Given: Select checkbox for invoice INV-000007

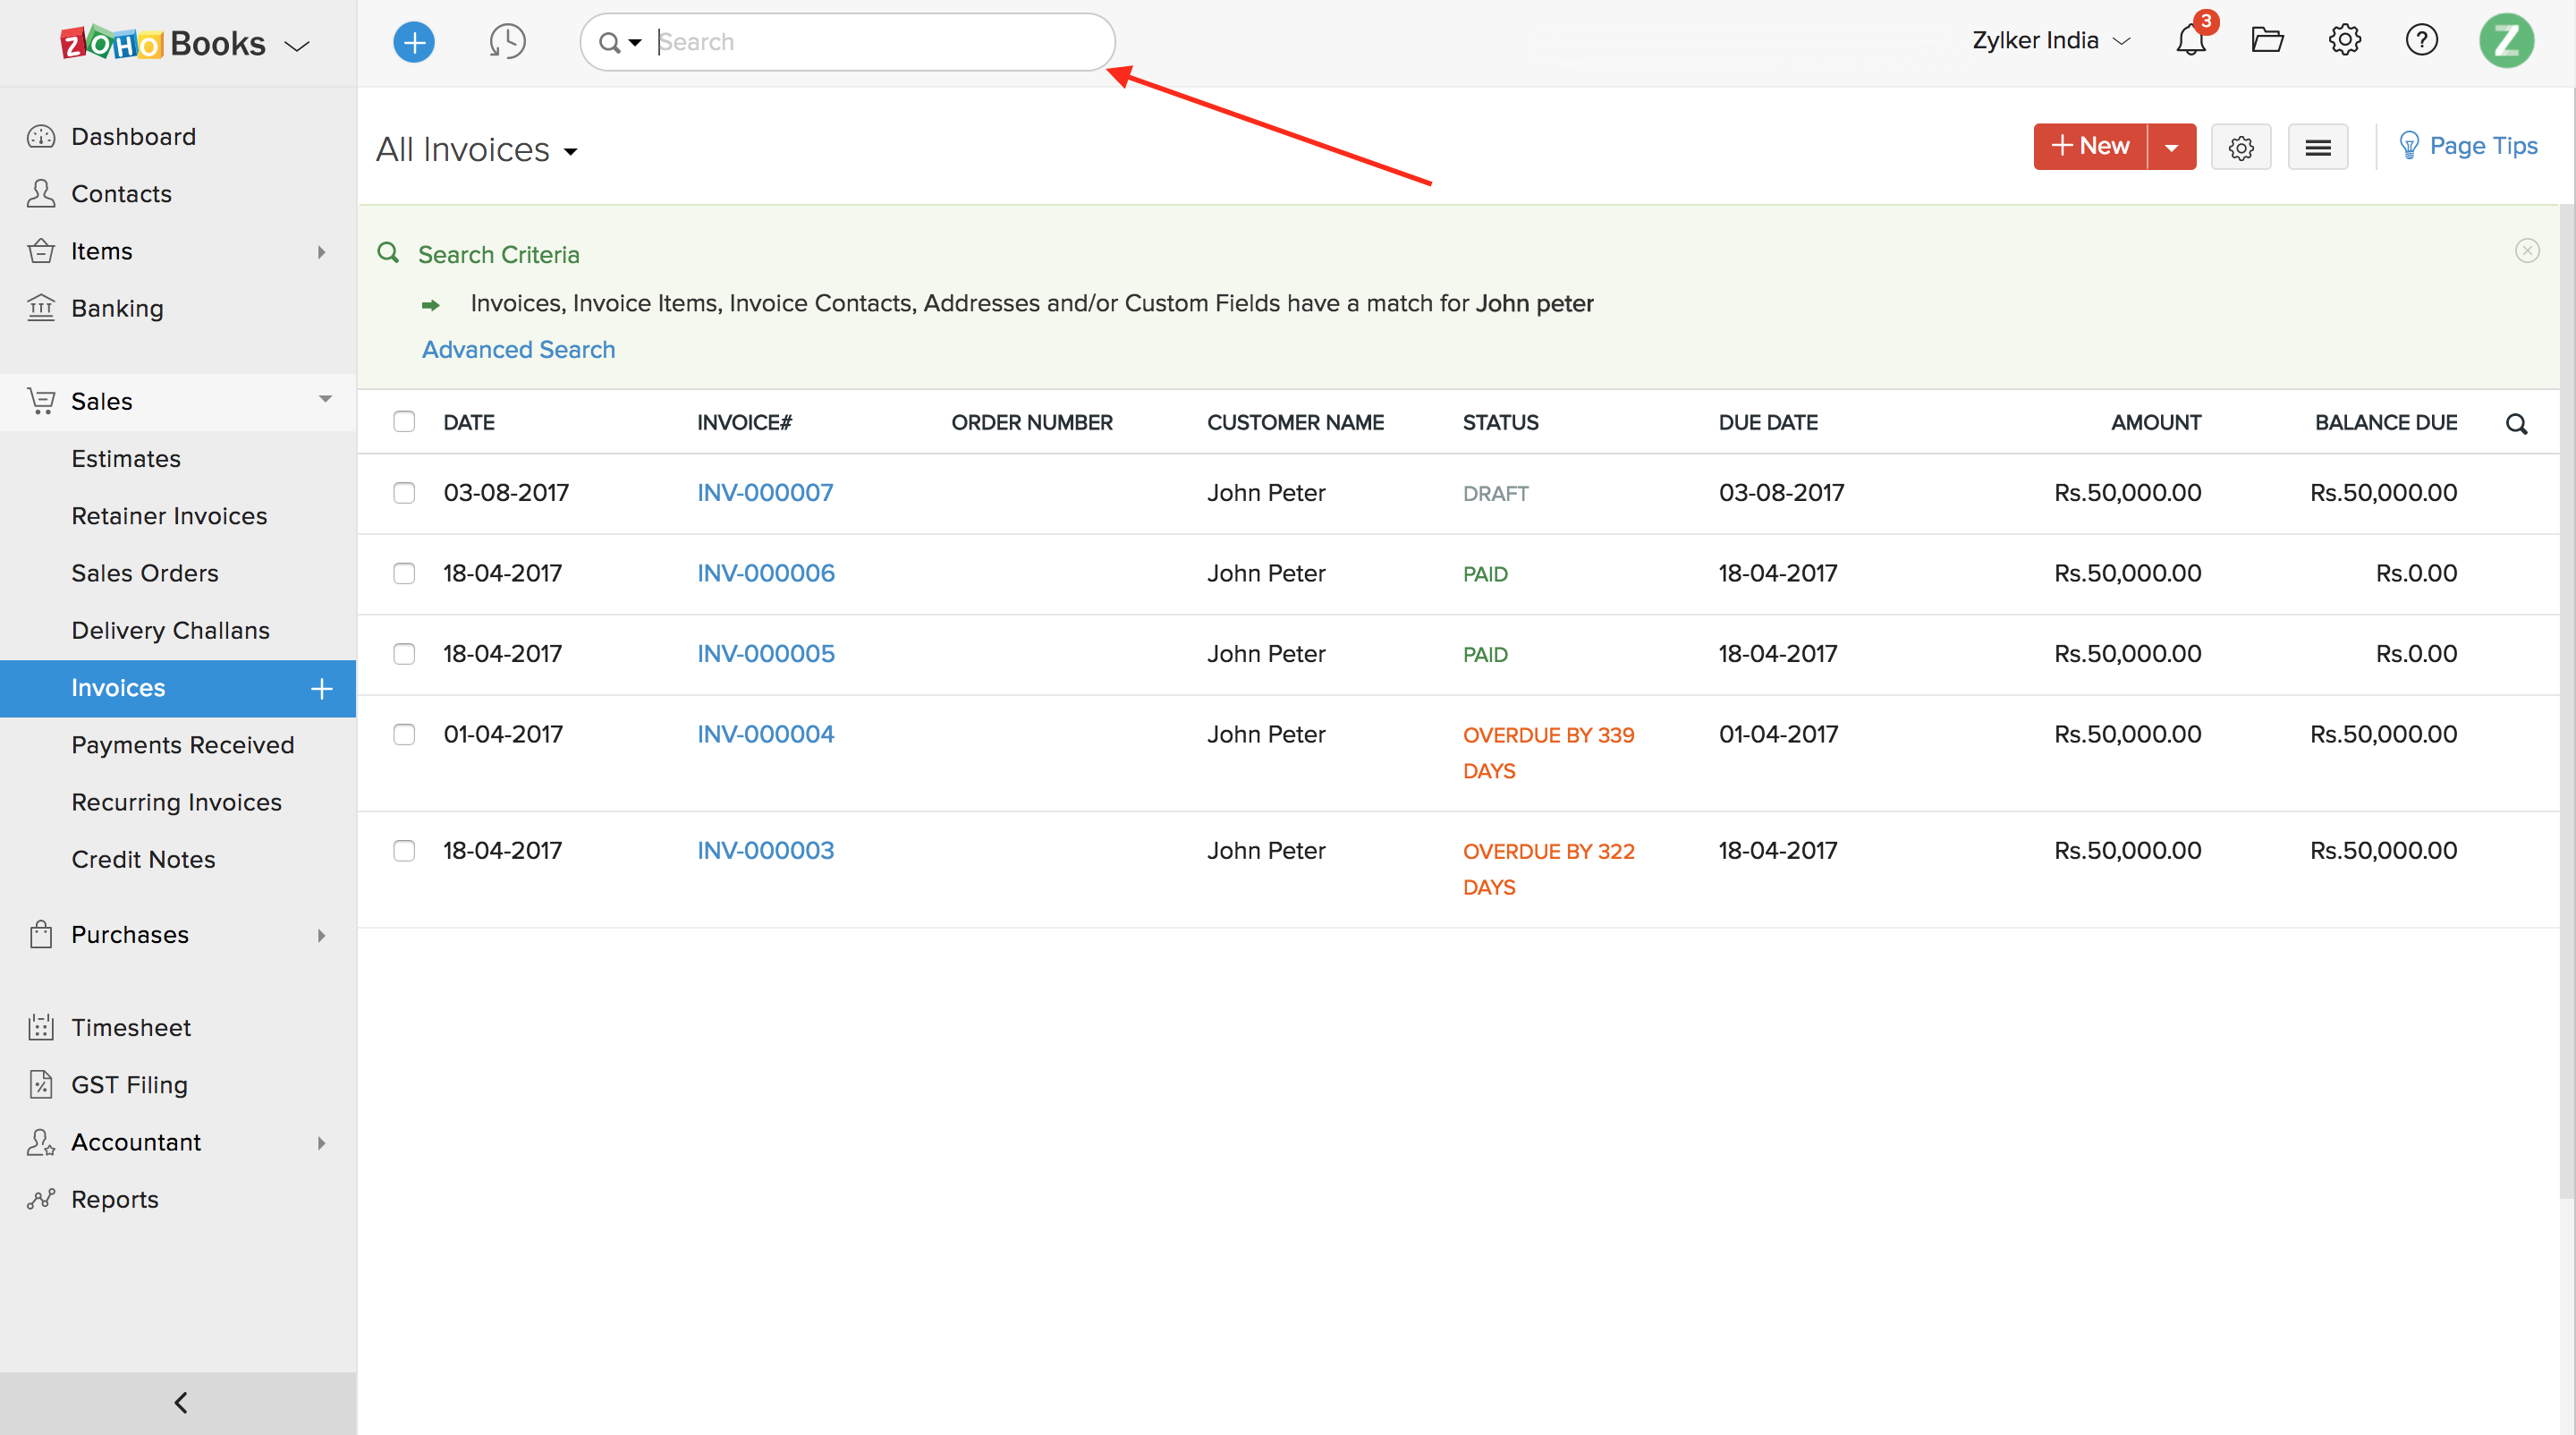Looking at the screenshot, I should pyautogui.click(x=404, y=493).
